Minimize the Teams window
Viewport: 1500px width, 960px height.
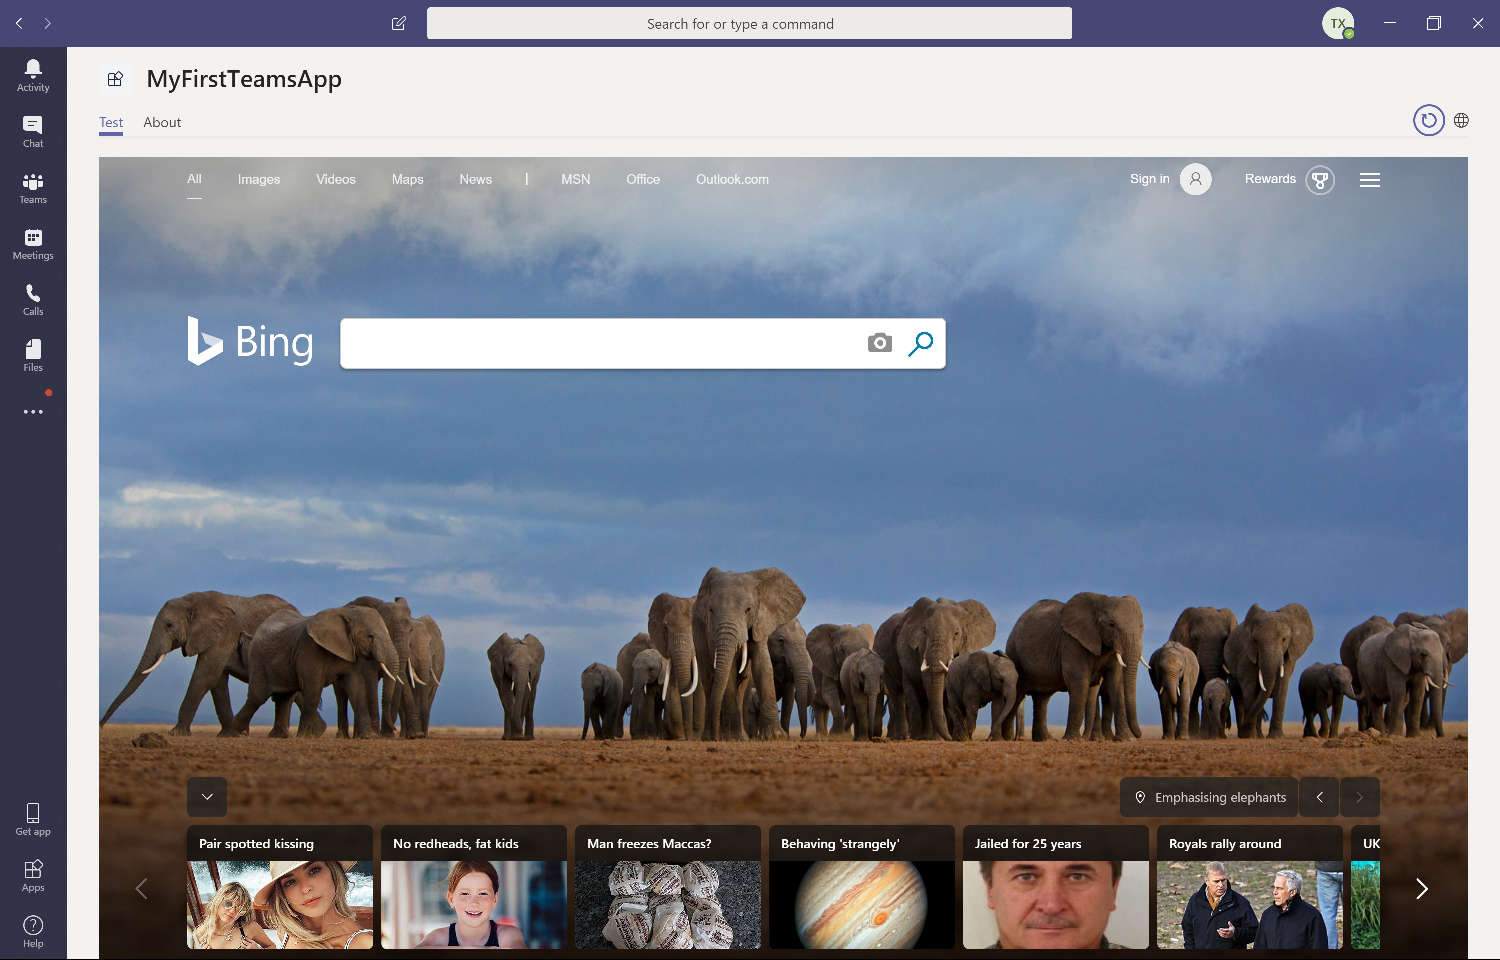tap(1390, 23)
